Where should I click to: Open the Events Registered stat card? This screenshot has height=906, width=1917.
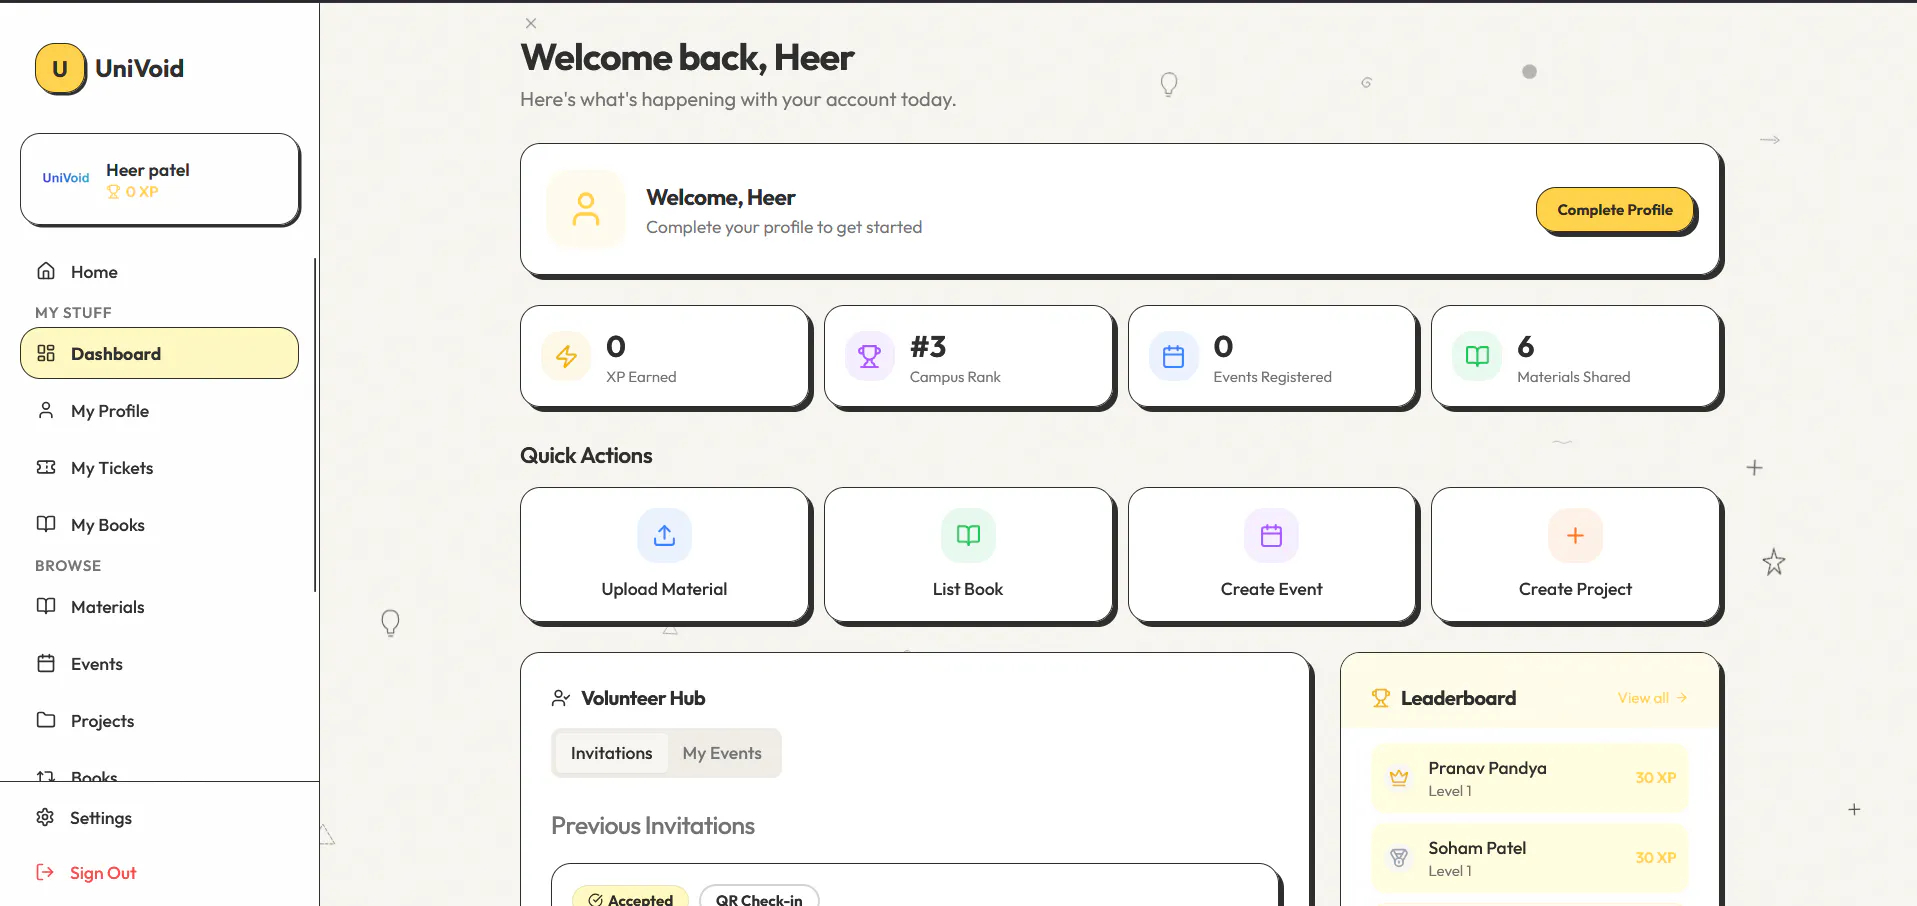[1273, 357]
